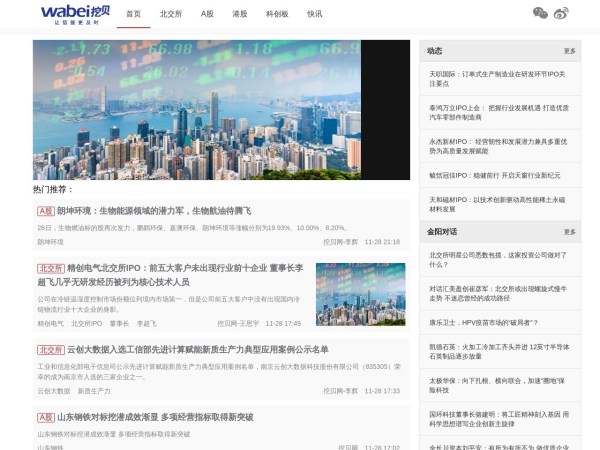Select the 科创板 navigation item
Viewport: 600px width, 450px height.
coord(277,14)
